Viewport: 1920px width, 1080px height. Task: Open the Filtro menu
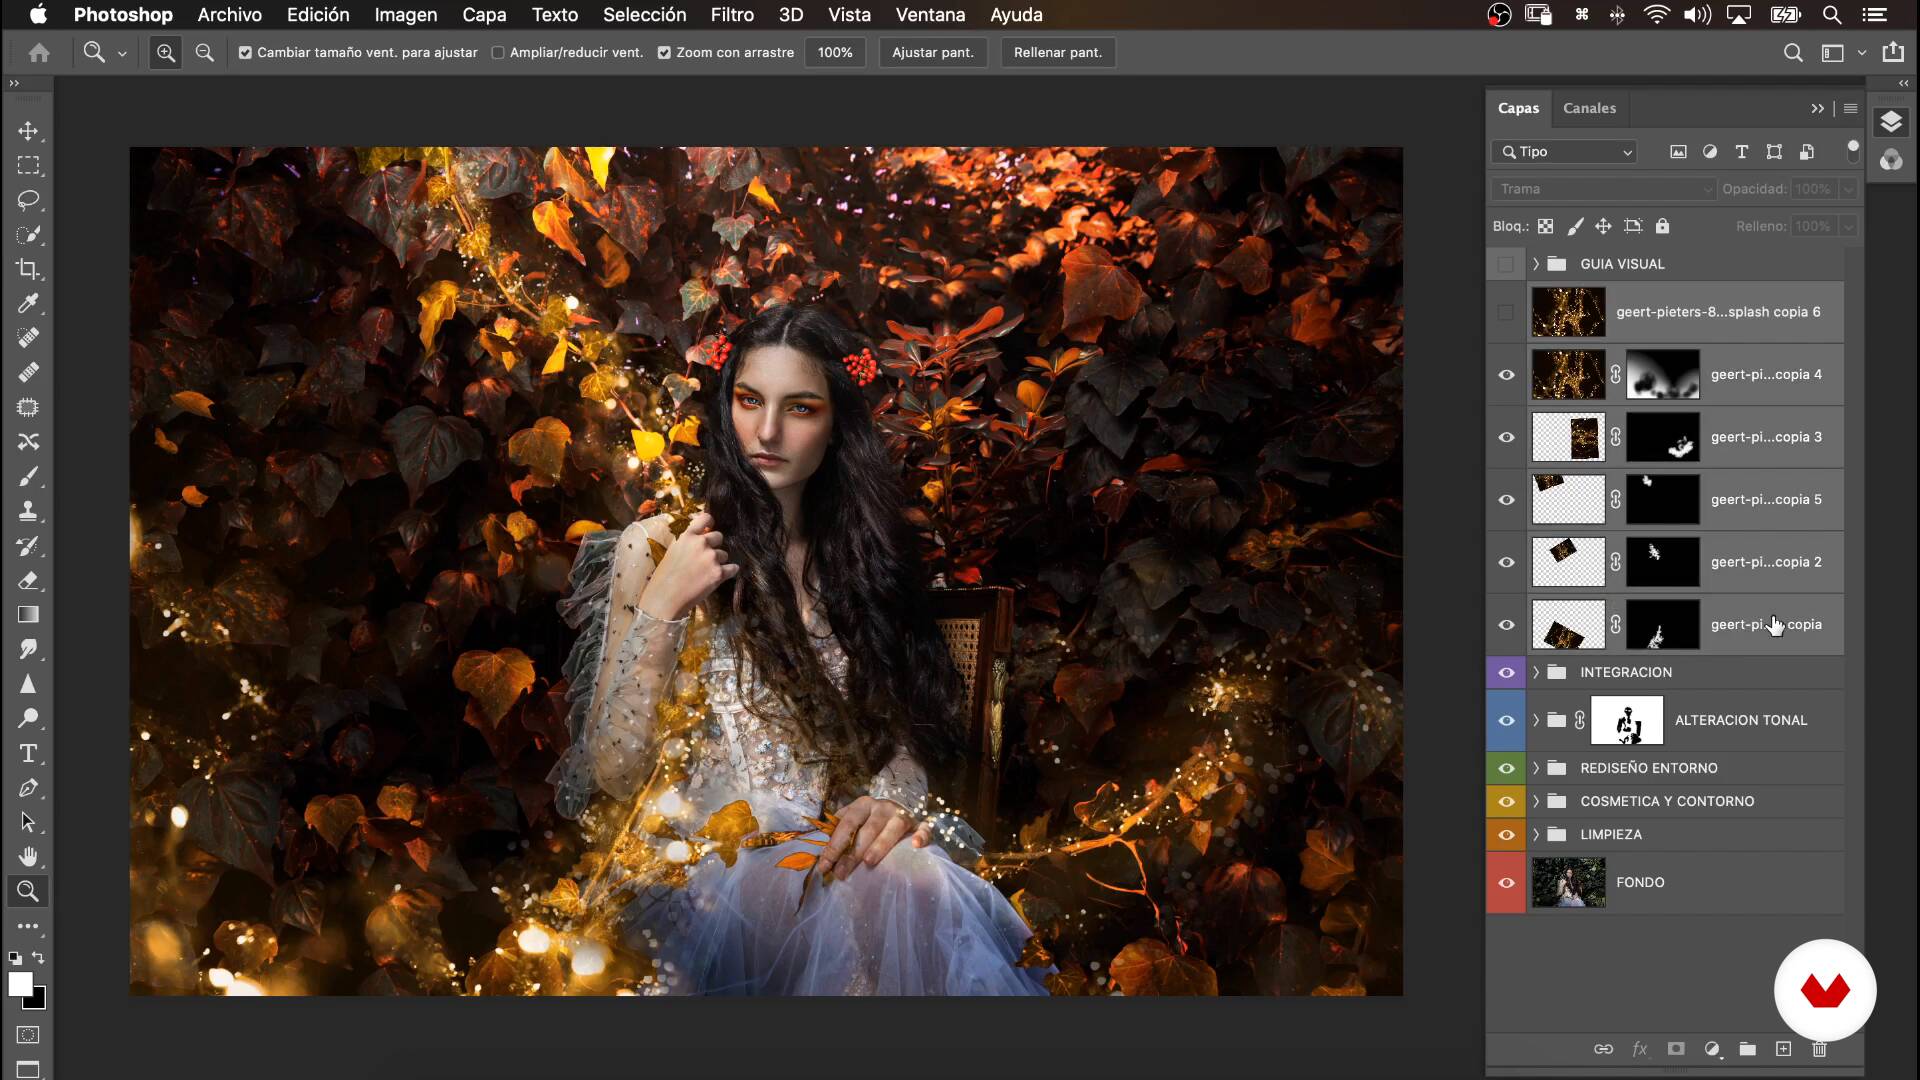tap(732, 15)
